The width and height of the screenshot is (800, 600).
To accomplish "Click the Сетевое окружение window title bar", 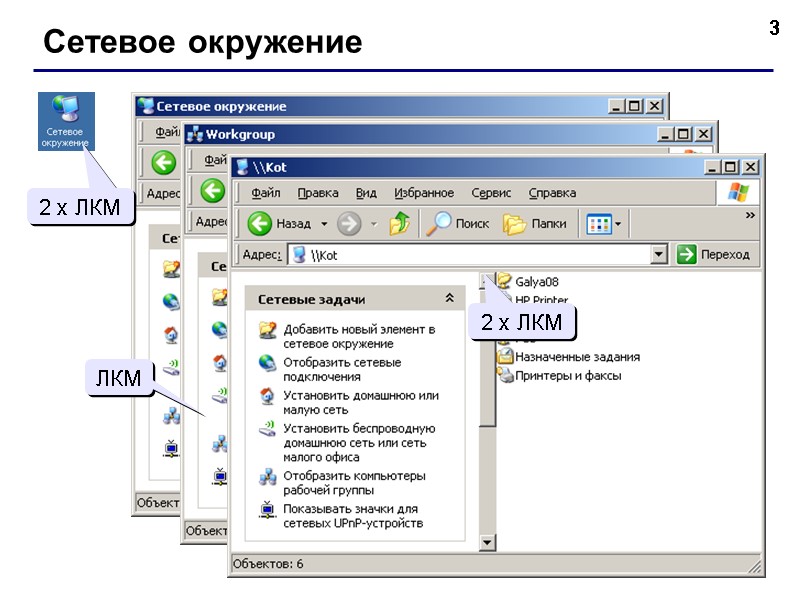I will click(x=372, y=106).
